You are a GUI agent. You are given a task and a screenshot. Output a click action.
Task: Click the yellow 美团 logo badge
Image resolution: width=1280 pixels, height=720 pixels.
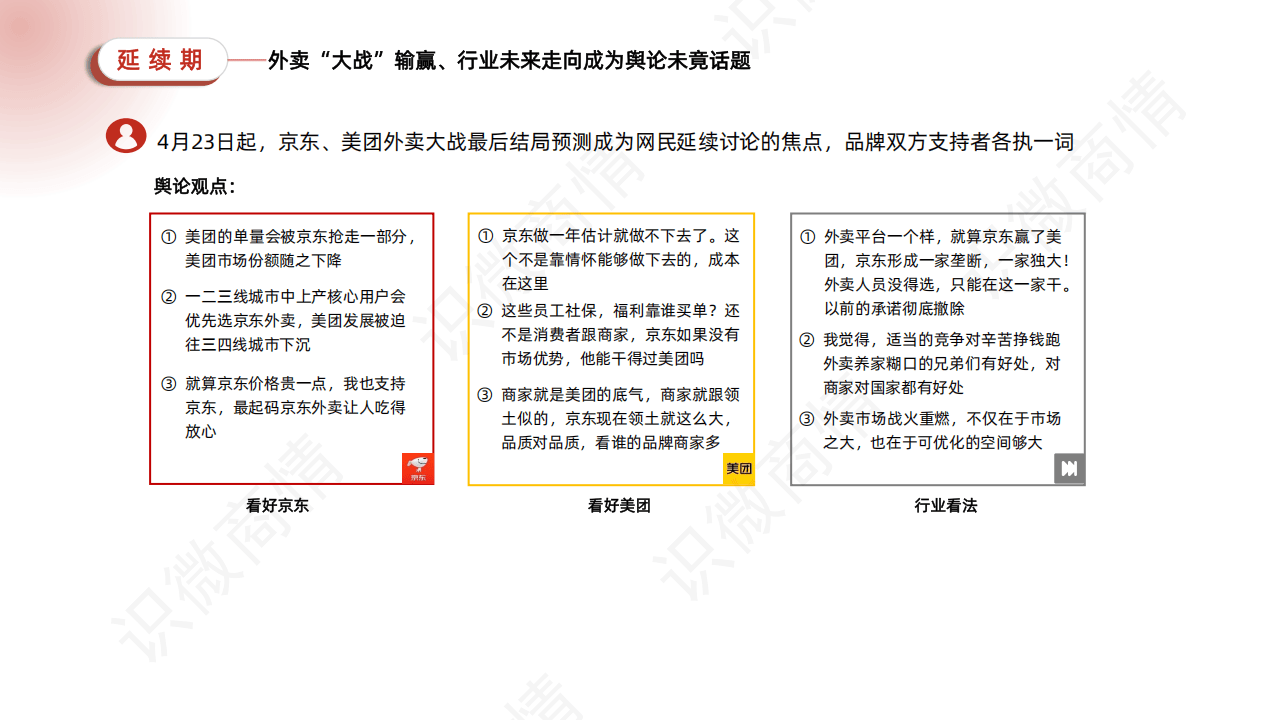point(738,468)
